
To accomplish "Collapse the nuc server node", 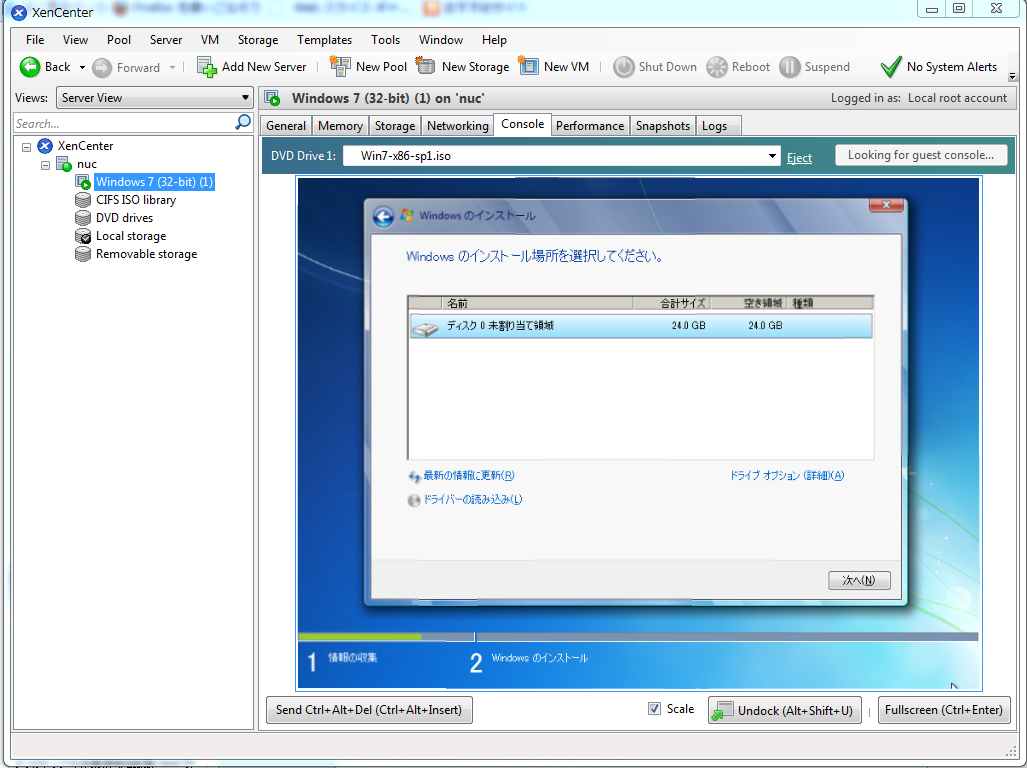I will tap(45, 165).
